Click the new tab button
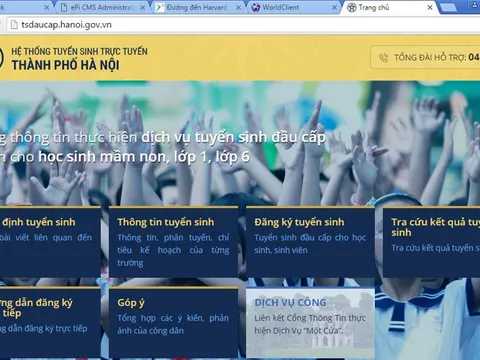This screenshot has width=480, height=360. [x=448, y=8]
